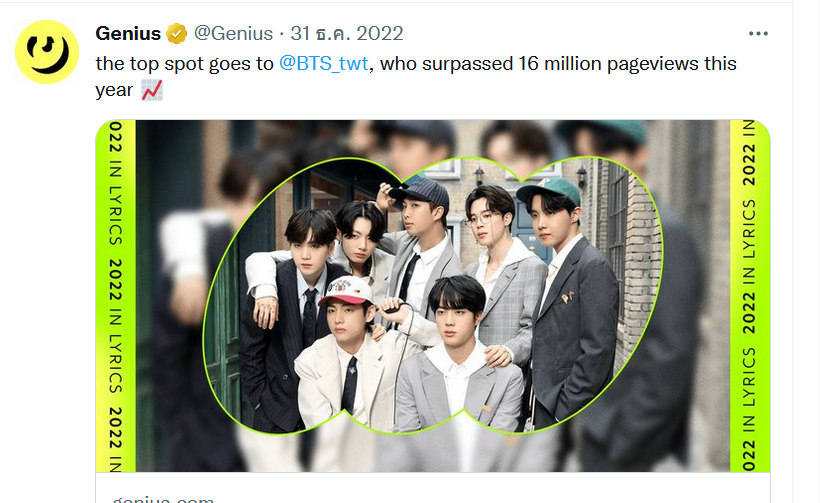
Task: Open the three-dot more options menu
Action: click(758, 33)
